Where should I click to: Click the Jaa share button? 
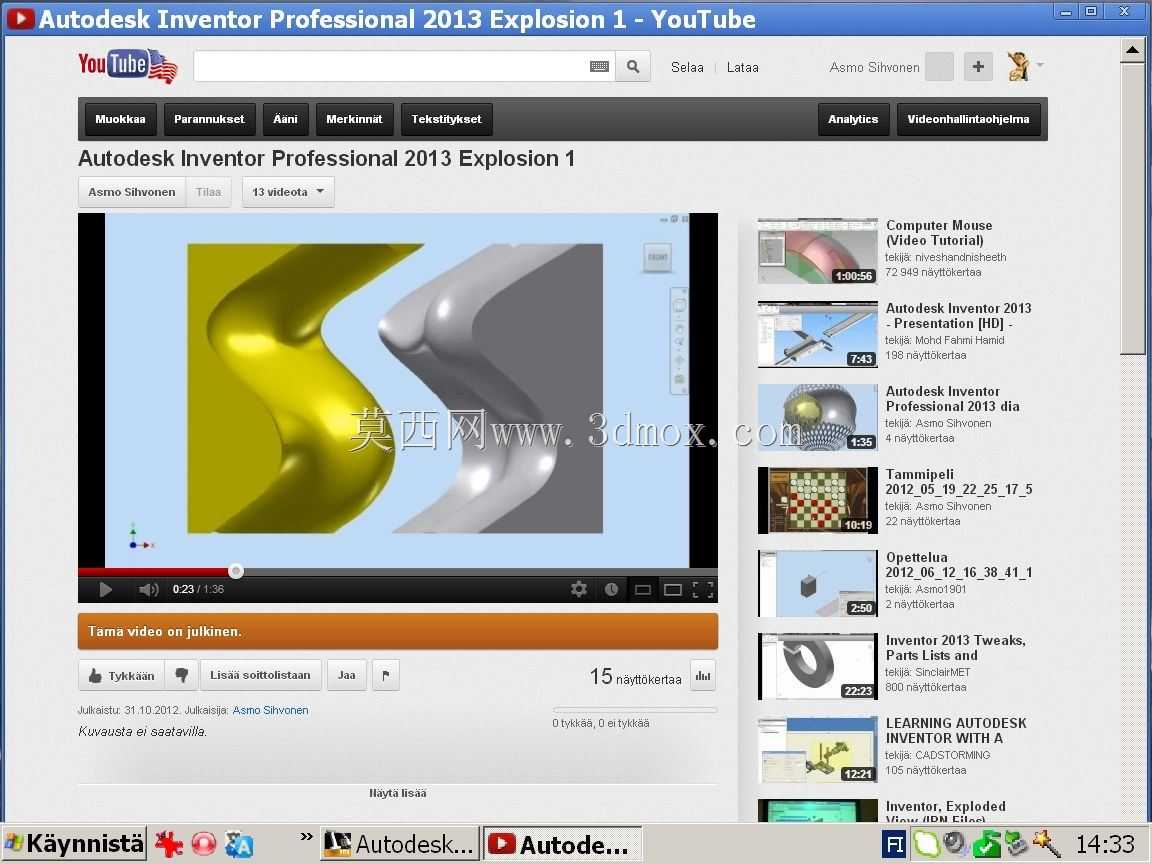(x=347, y=675)
